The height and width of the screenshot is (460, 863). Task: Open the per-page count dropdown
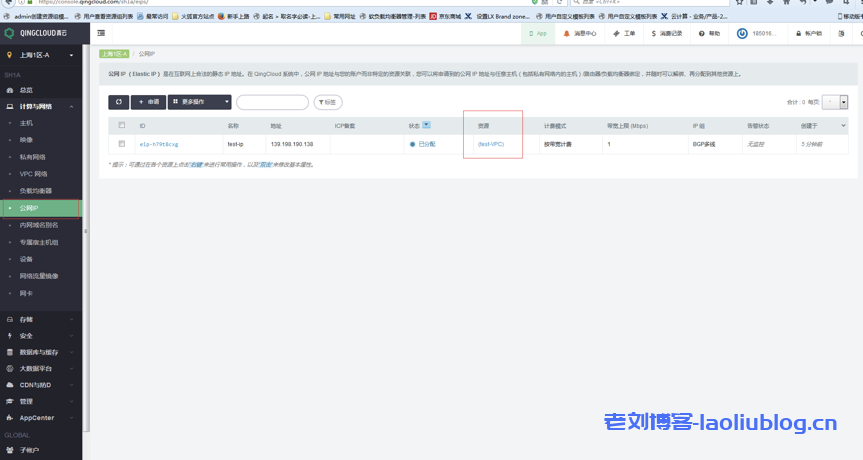click(844, 102)
